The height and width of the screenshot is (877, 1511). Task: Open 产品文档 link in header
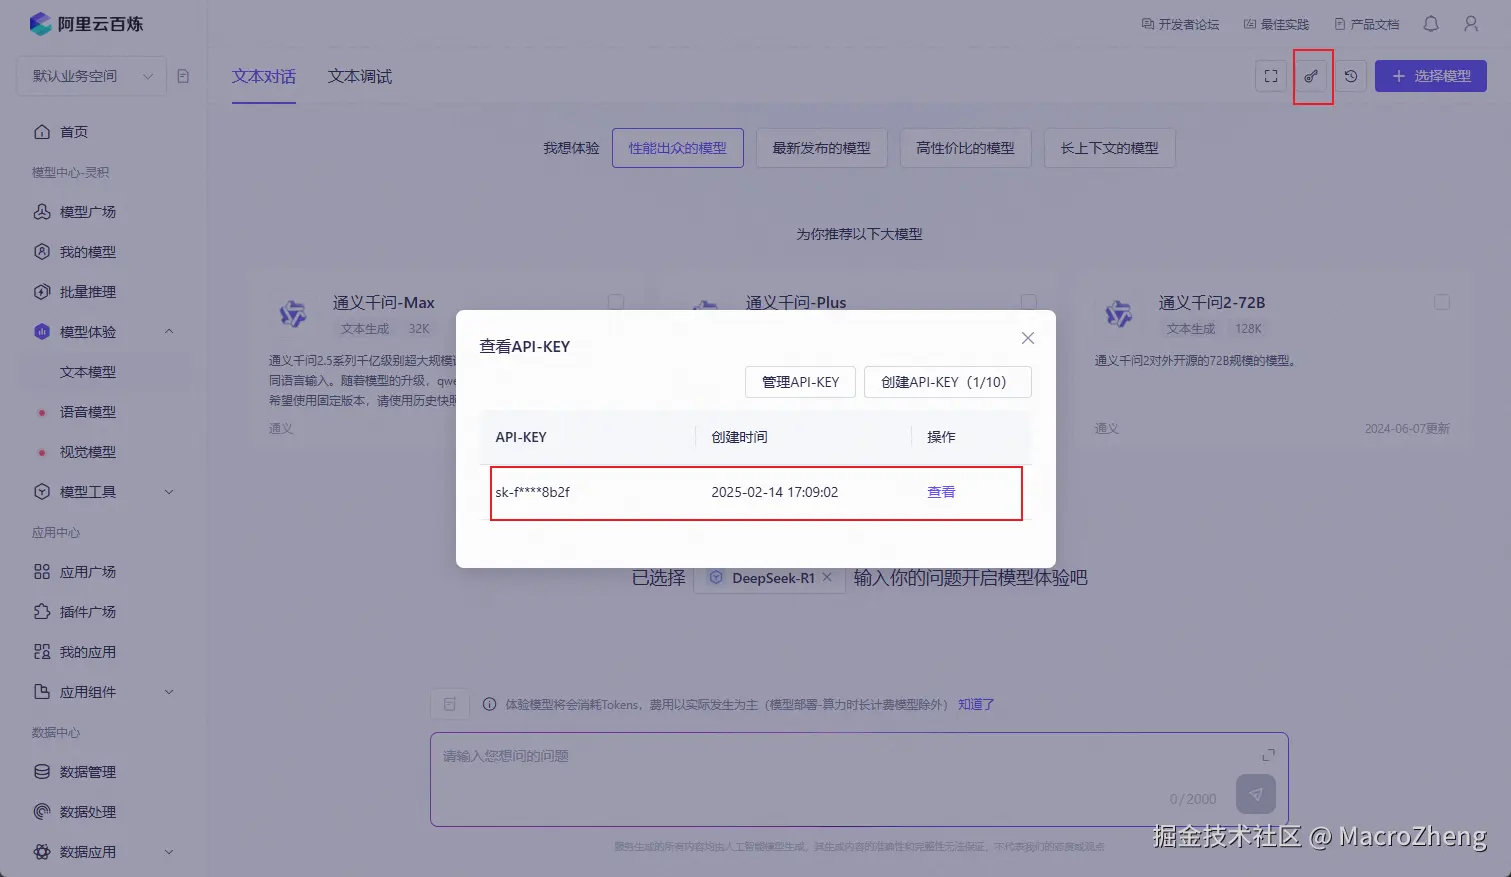pyautogui.click(x=1367, y=24)
